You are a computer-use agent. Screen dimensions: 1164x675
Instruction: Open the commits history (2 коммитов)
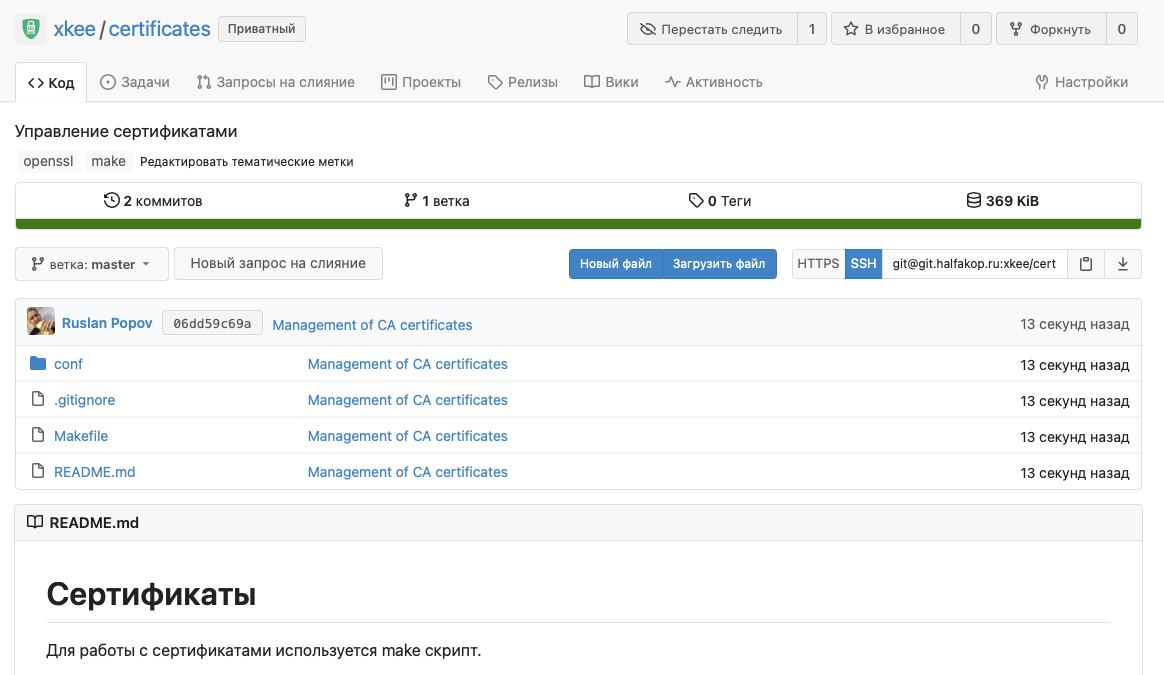[x=153, y=201]
